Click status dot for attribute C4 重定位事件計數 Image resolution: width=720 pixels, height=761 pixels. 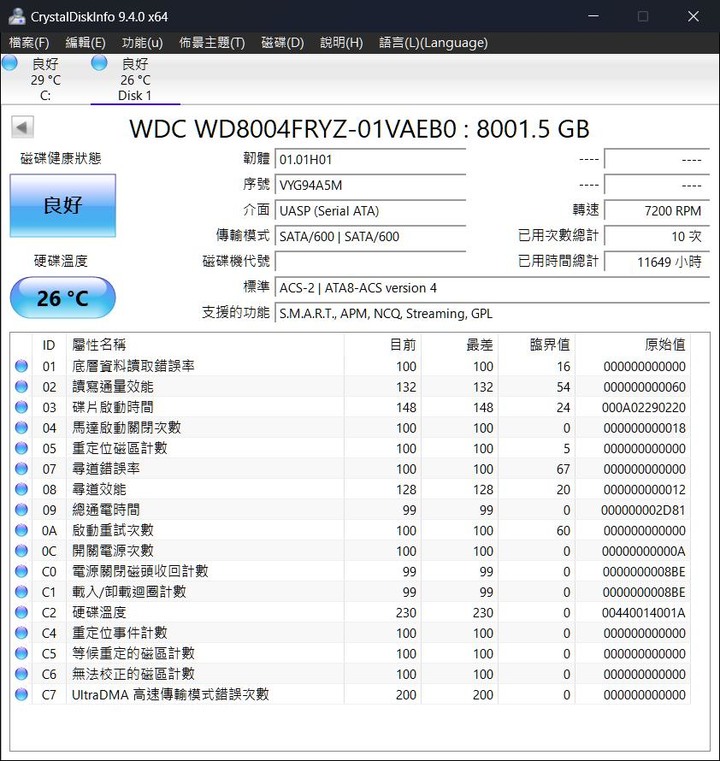point(21,632)
